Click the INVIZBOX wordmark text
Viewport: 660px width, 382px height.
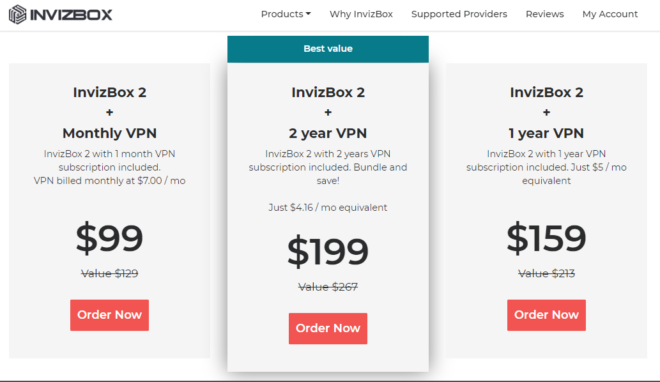point(71,15)
